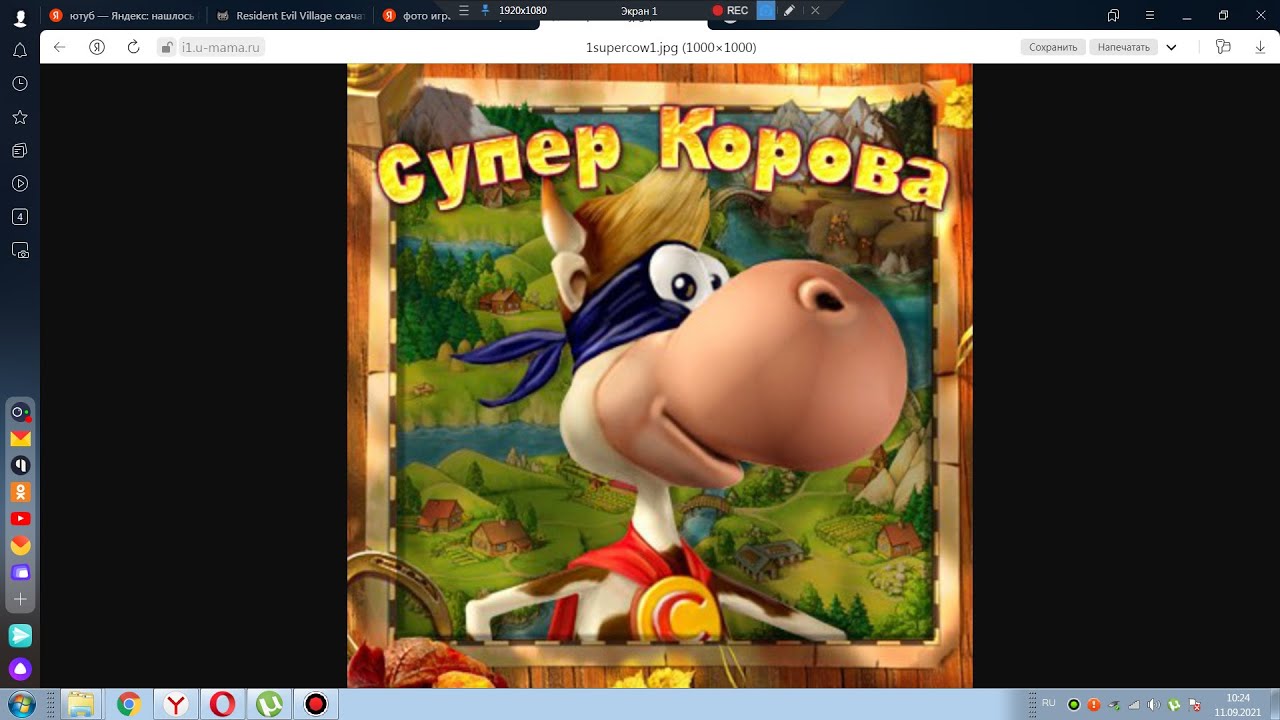Image resolution: width=1280 pixels, height=720 pixels.
Task: Click the Напечатать button
Action: [1123, 47]
